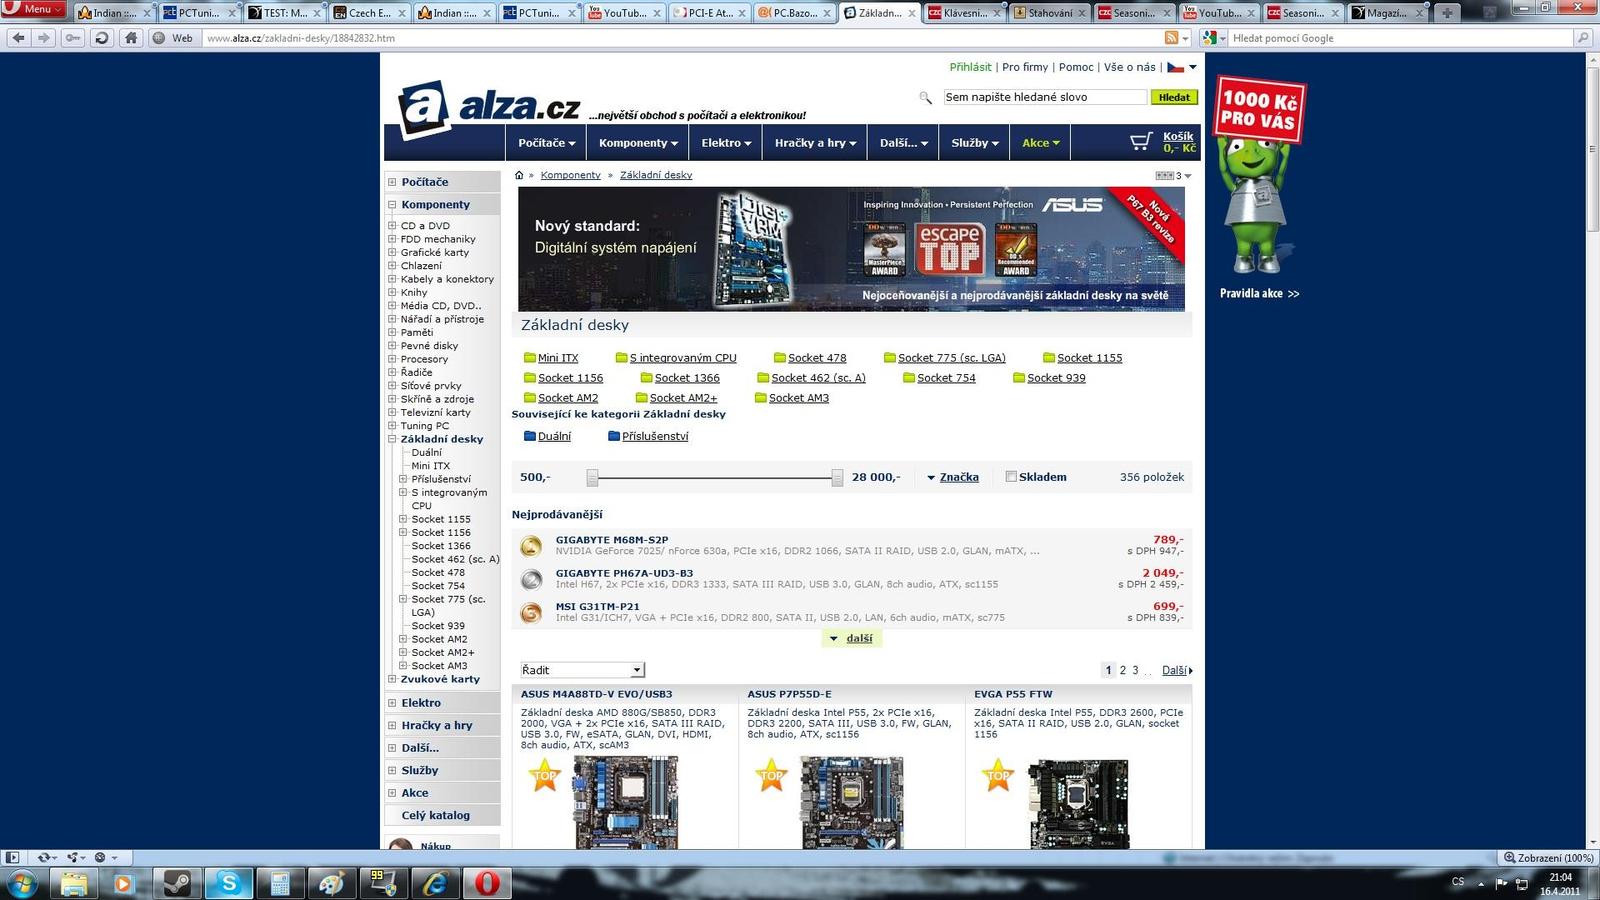
Task: Click the Windows Start button
Action: (x=22, y=883)
